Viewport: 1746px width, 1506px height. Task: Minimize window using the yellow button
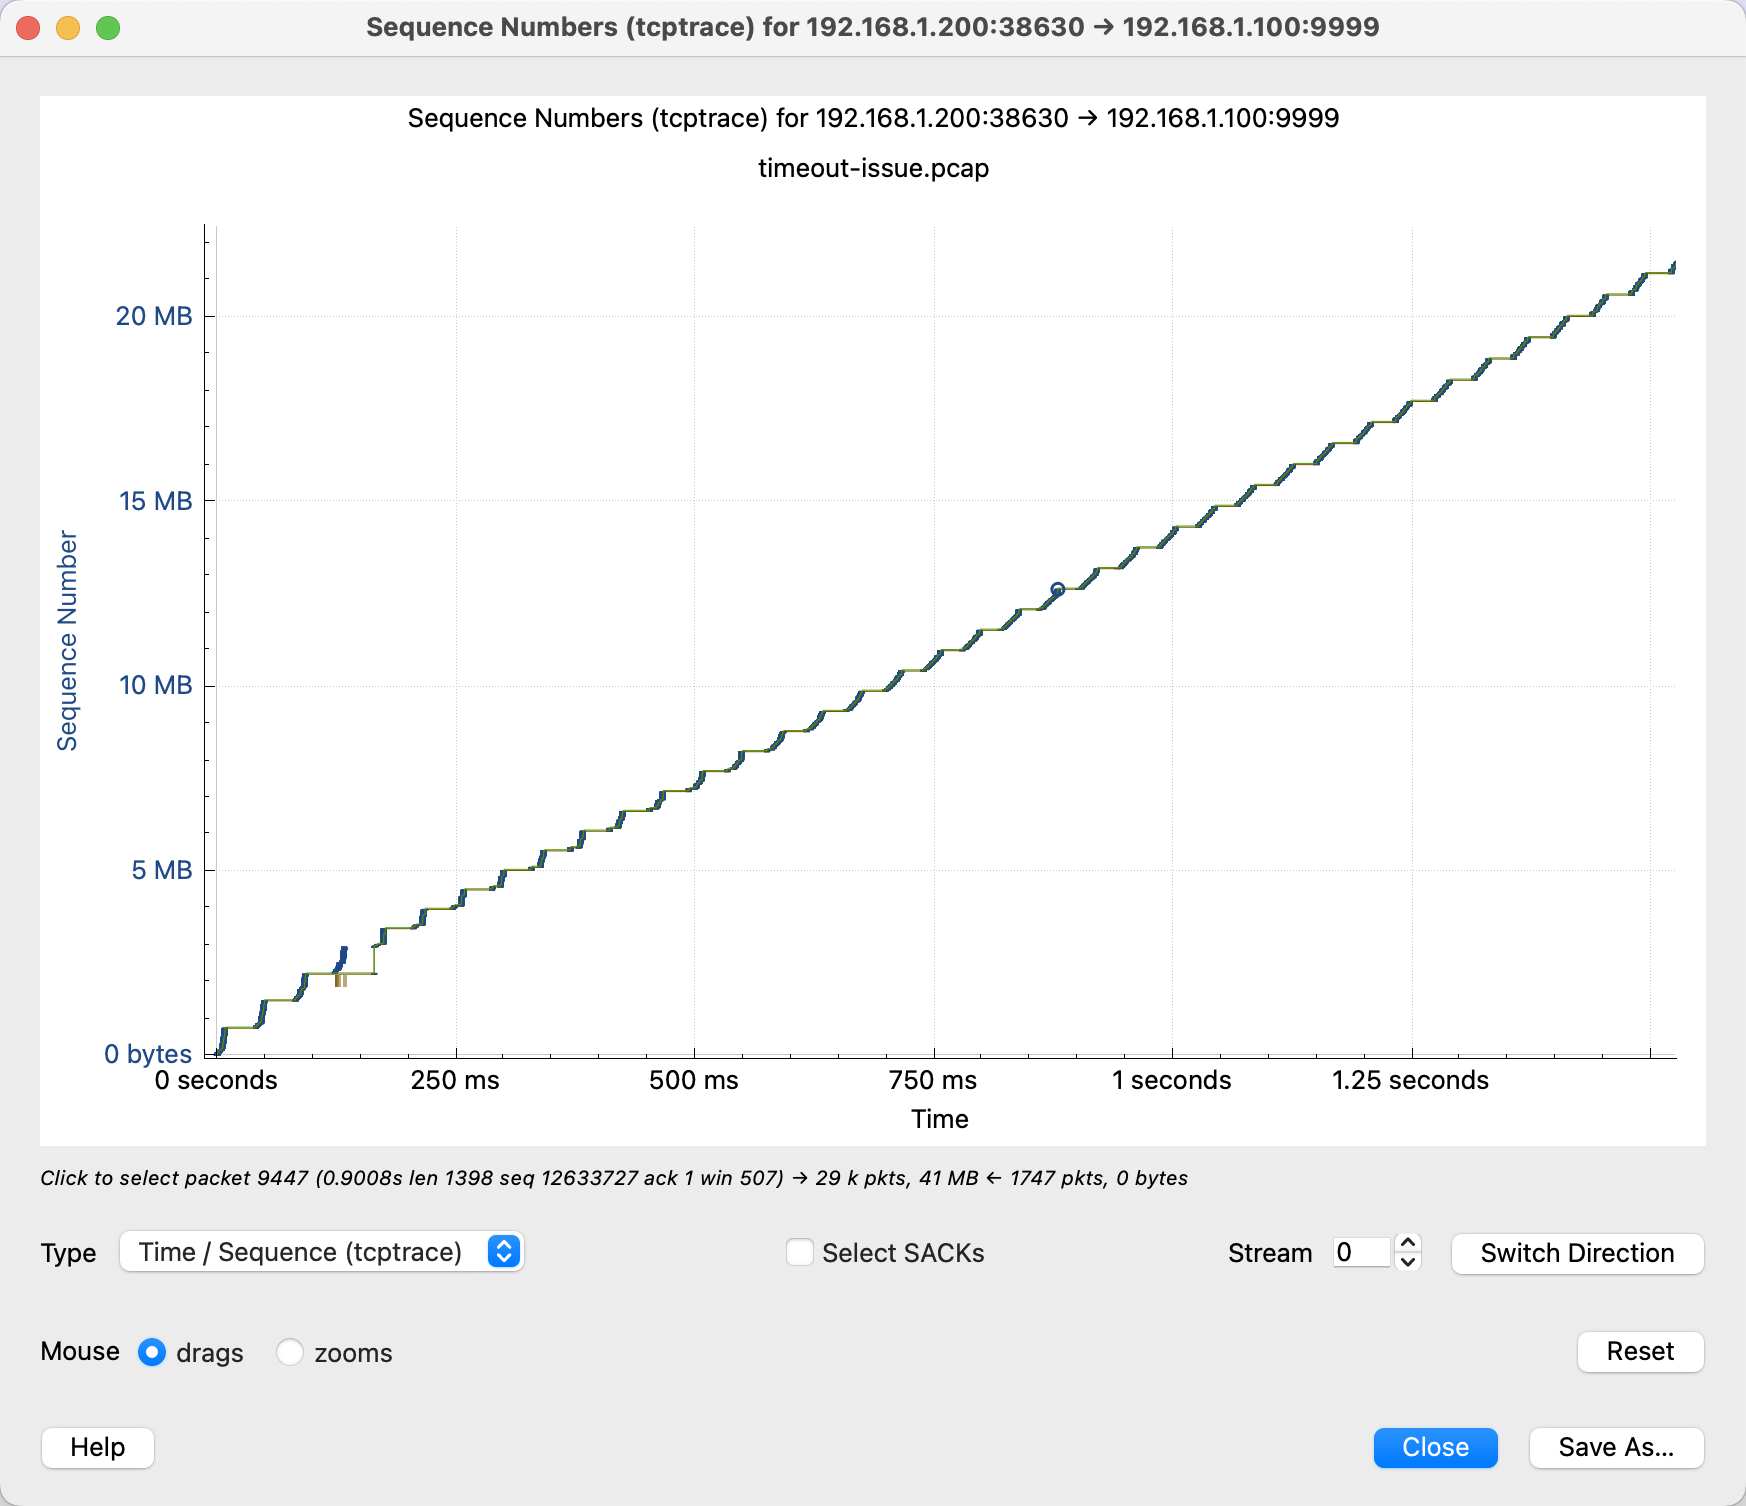coord(68,28)
